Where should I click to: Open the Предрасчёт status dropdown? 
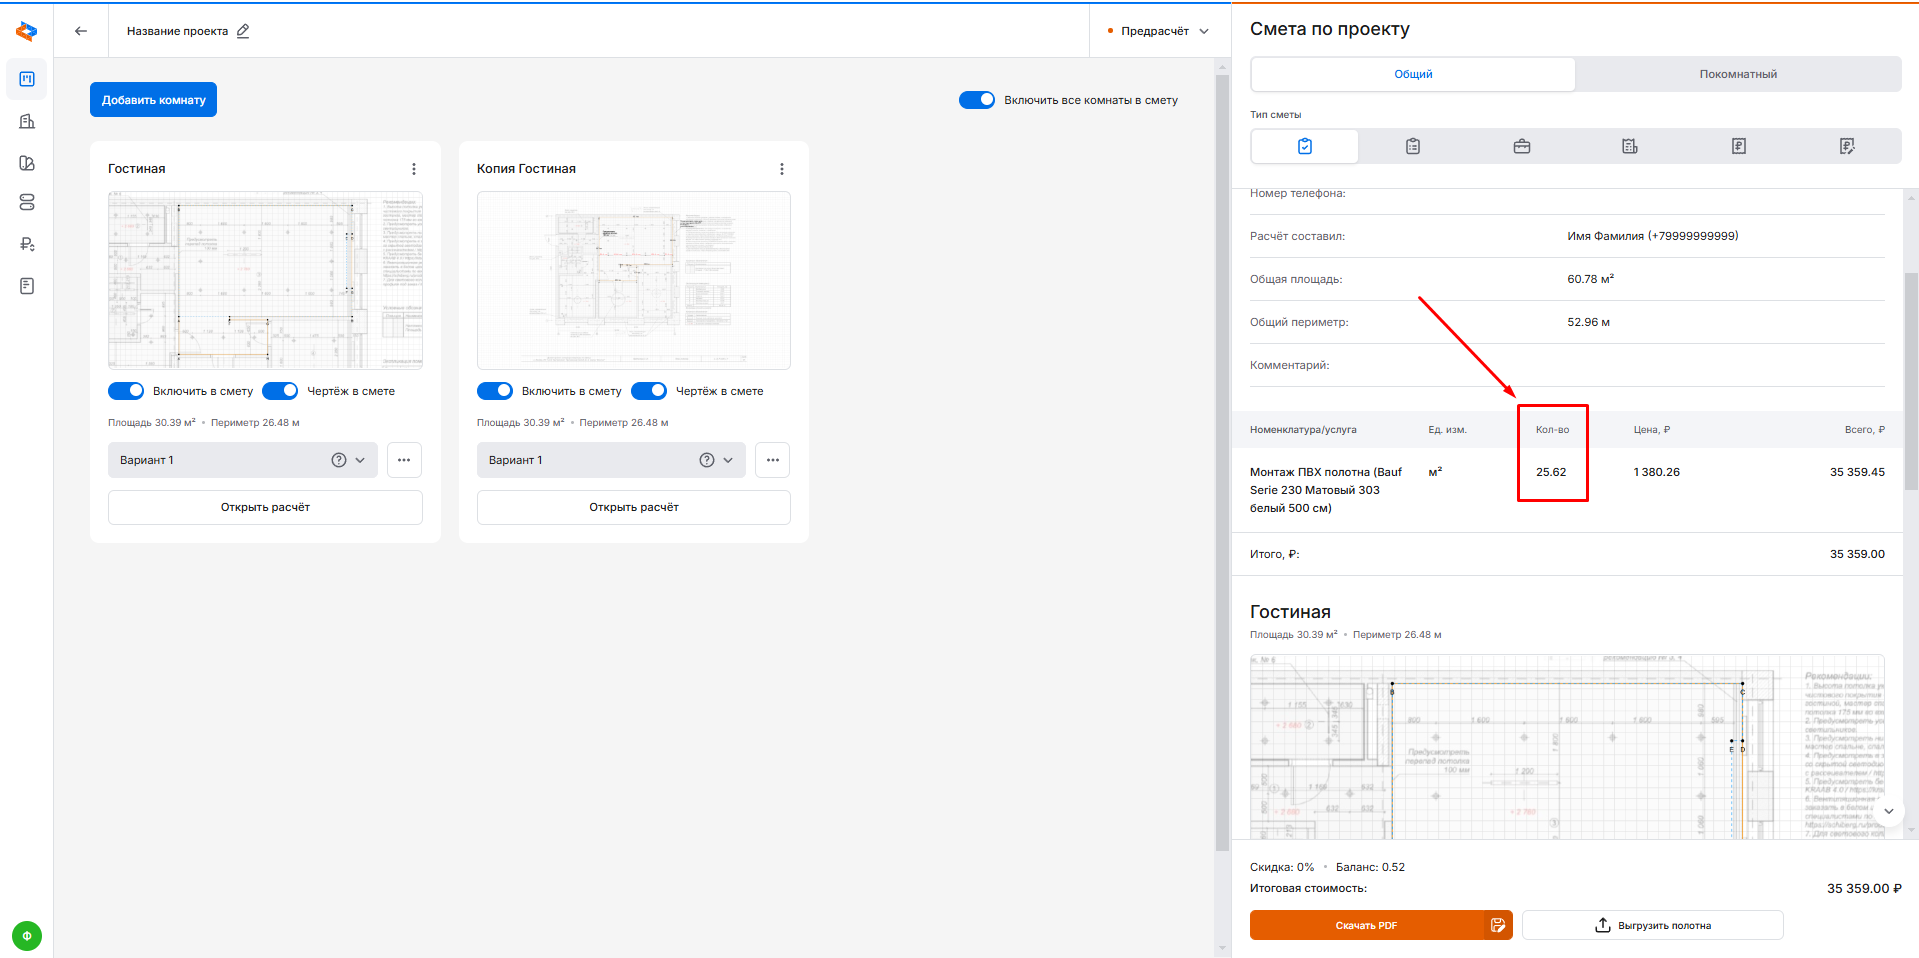tap(1158, 31)
